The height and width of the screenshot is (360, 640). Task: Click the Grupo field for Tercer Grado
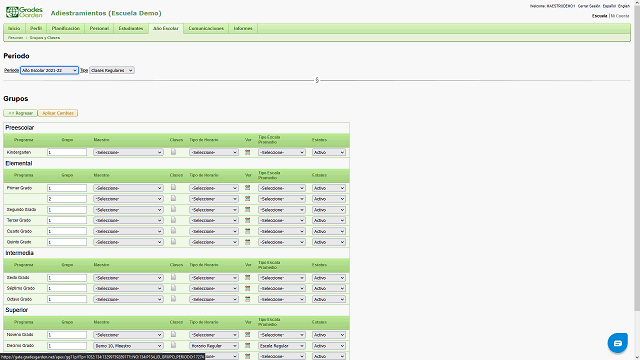67,220
